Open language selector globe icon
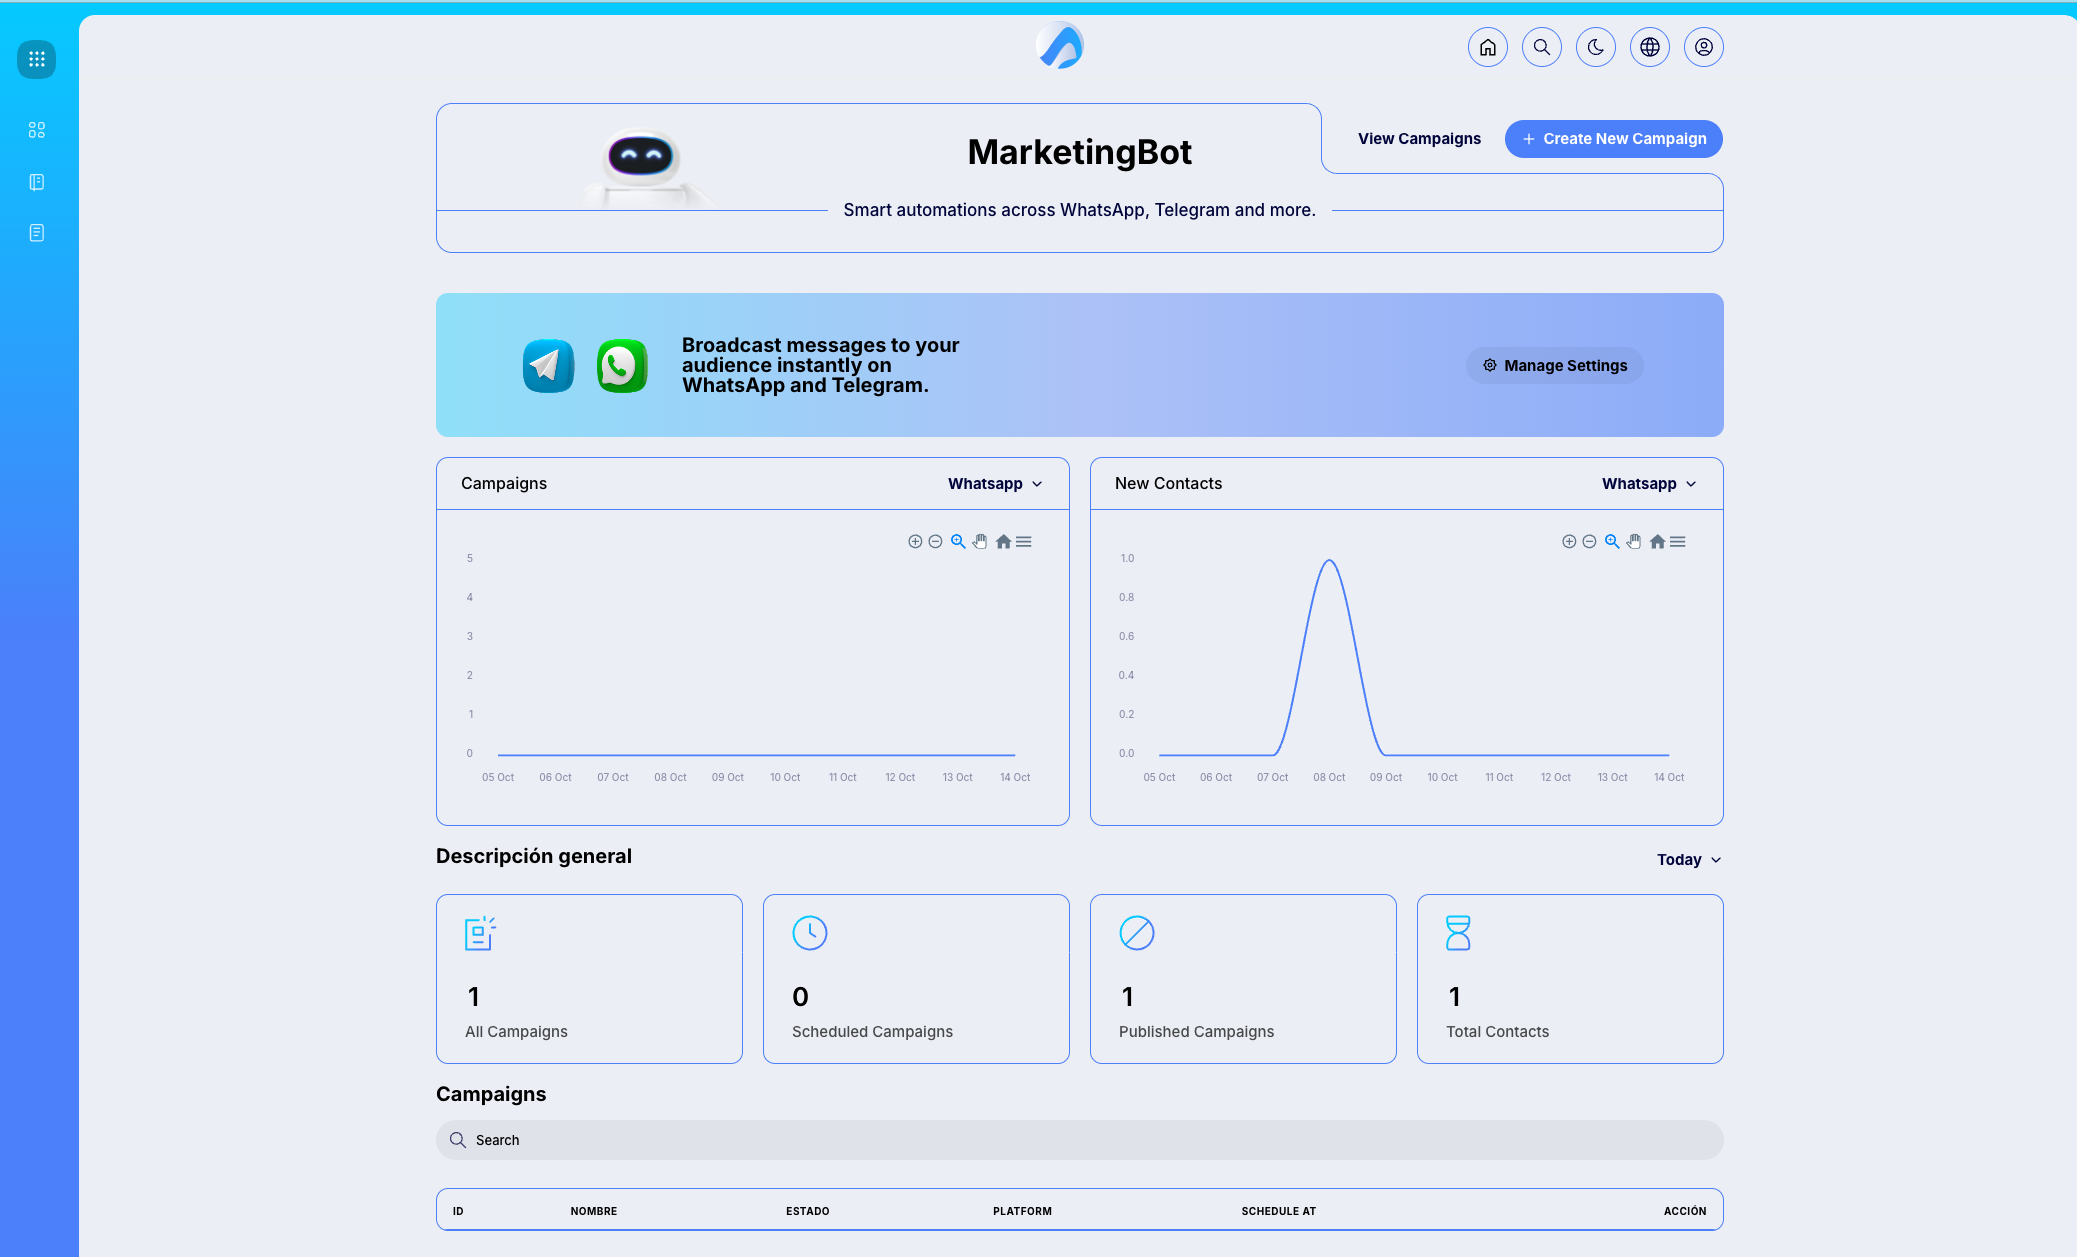 (x=1650, y=47)
